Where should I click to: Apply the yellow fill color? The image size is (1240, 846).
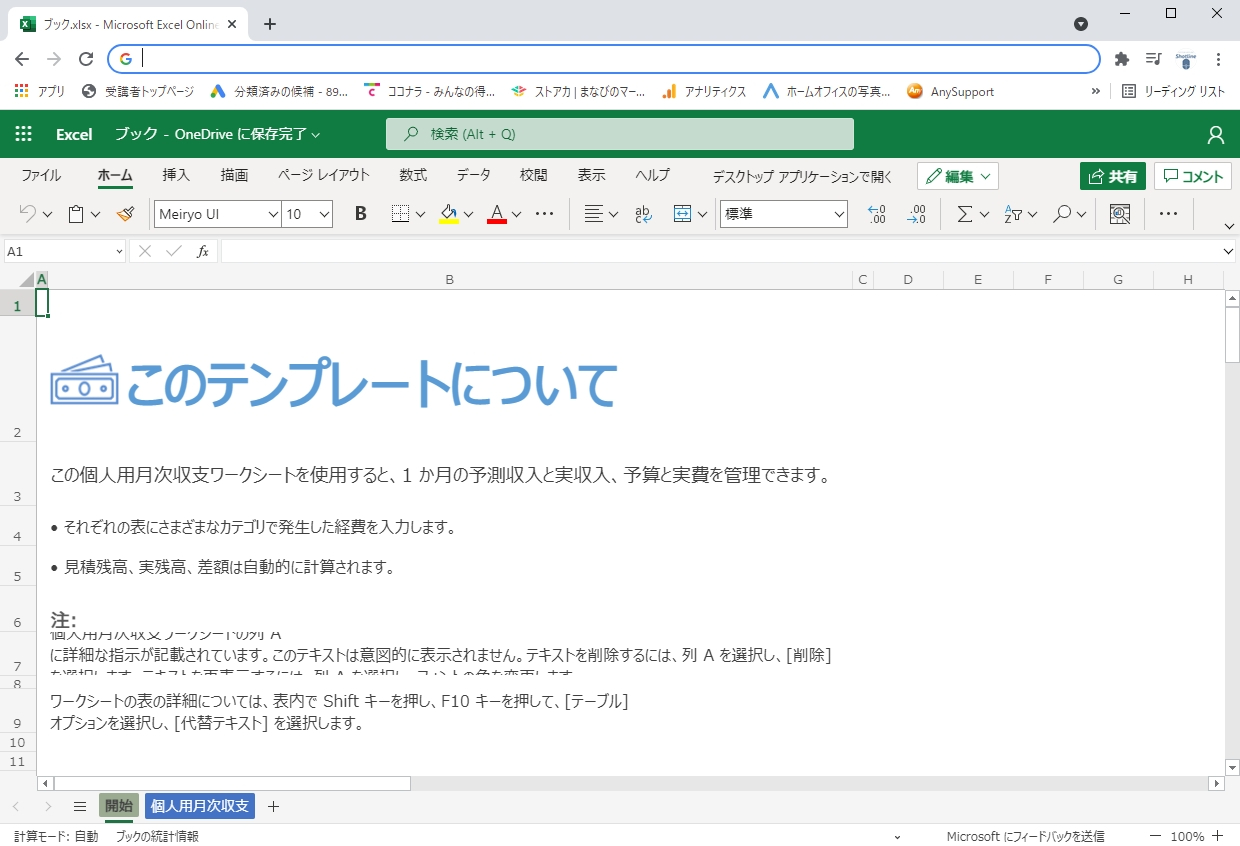click(x=449, y=214)
